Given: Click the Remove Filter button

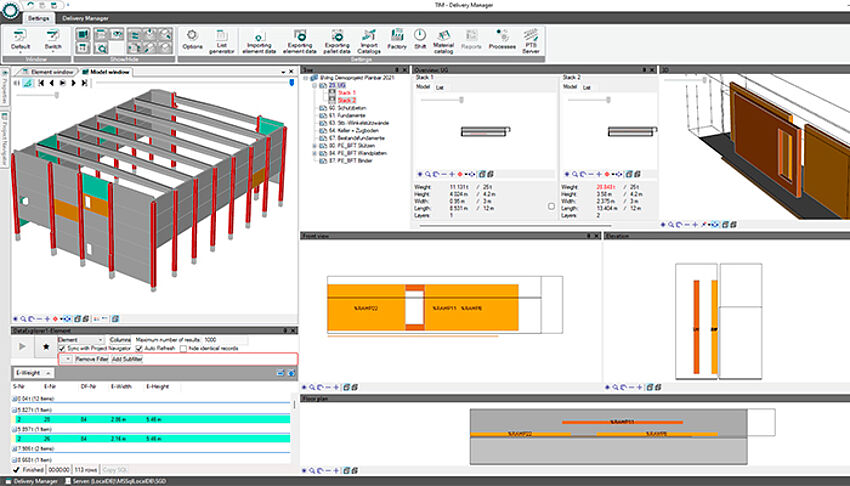Looking at the screenshot, I should [x=90, y=358].
